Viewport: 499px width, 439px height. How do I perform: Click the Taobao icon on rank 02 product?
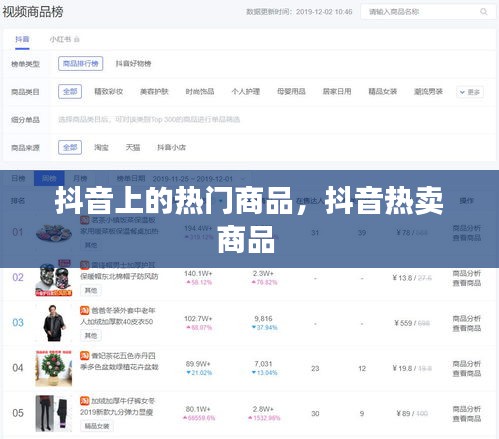85,265
